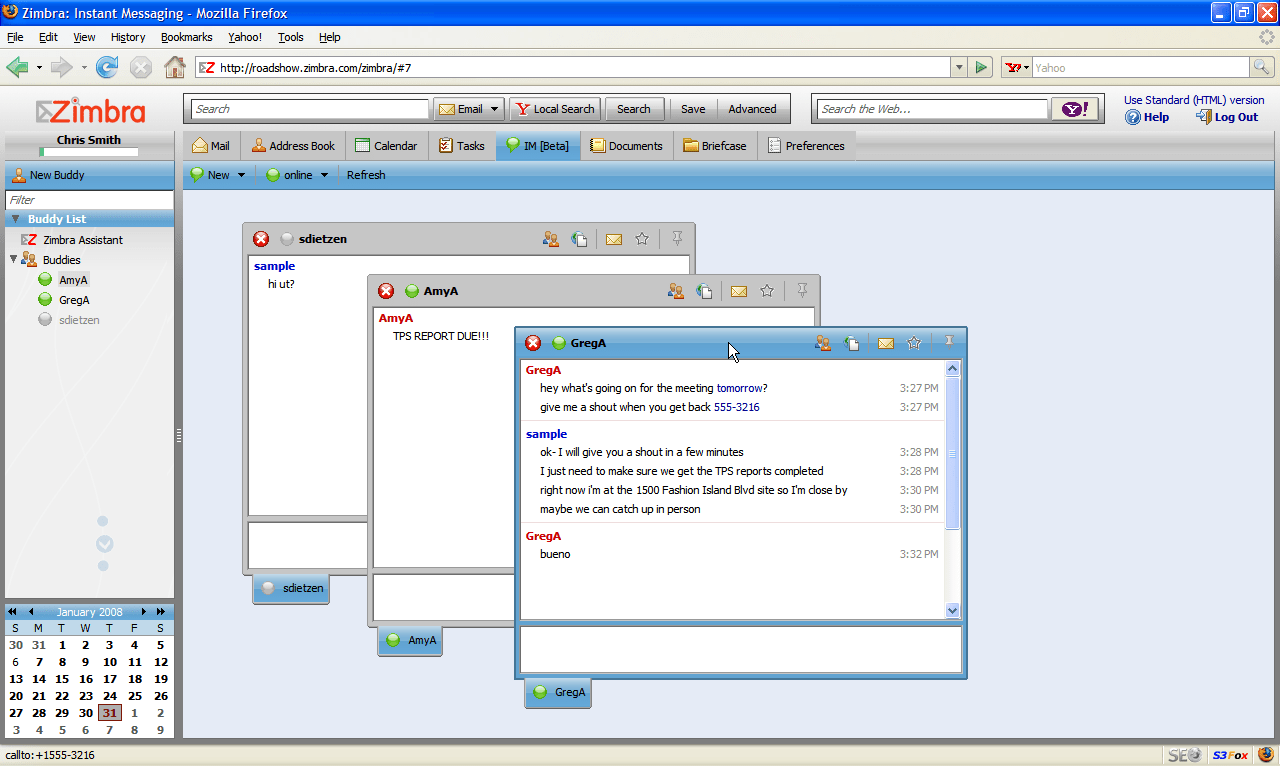The width and height of the screenshot is (1280, 766).
Task: Click Chris Smith's quota bar
Action: (89, 153)
